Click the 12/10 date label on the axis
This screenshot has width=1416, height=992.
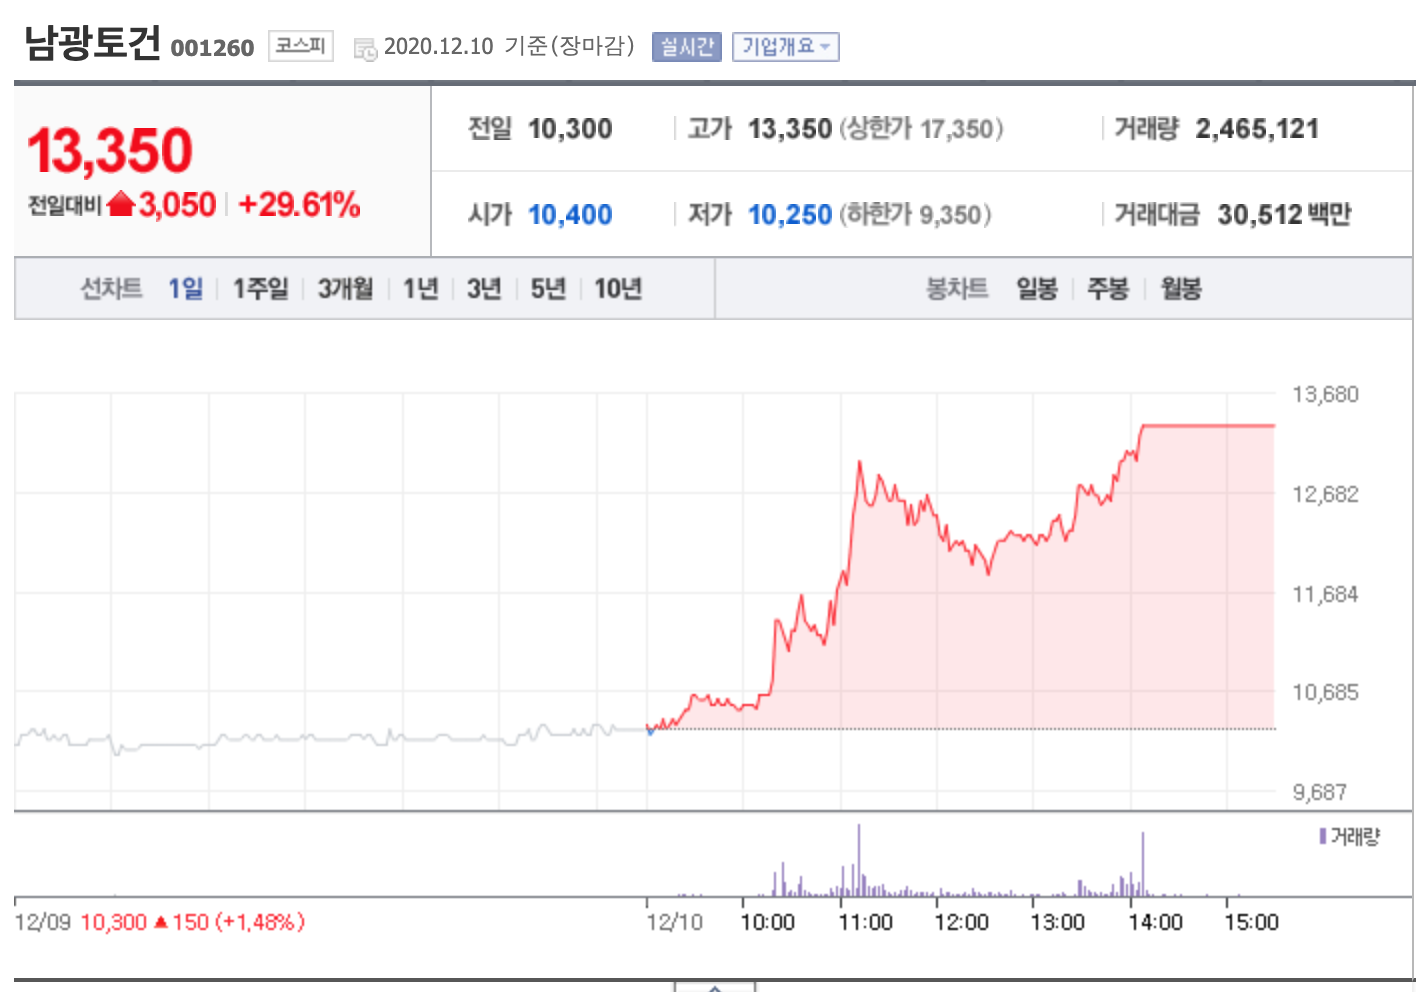click(675, 922)
